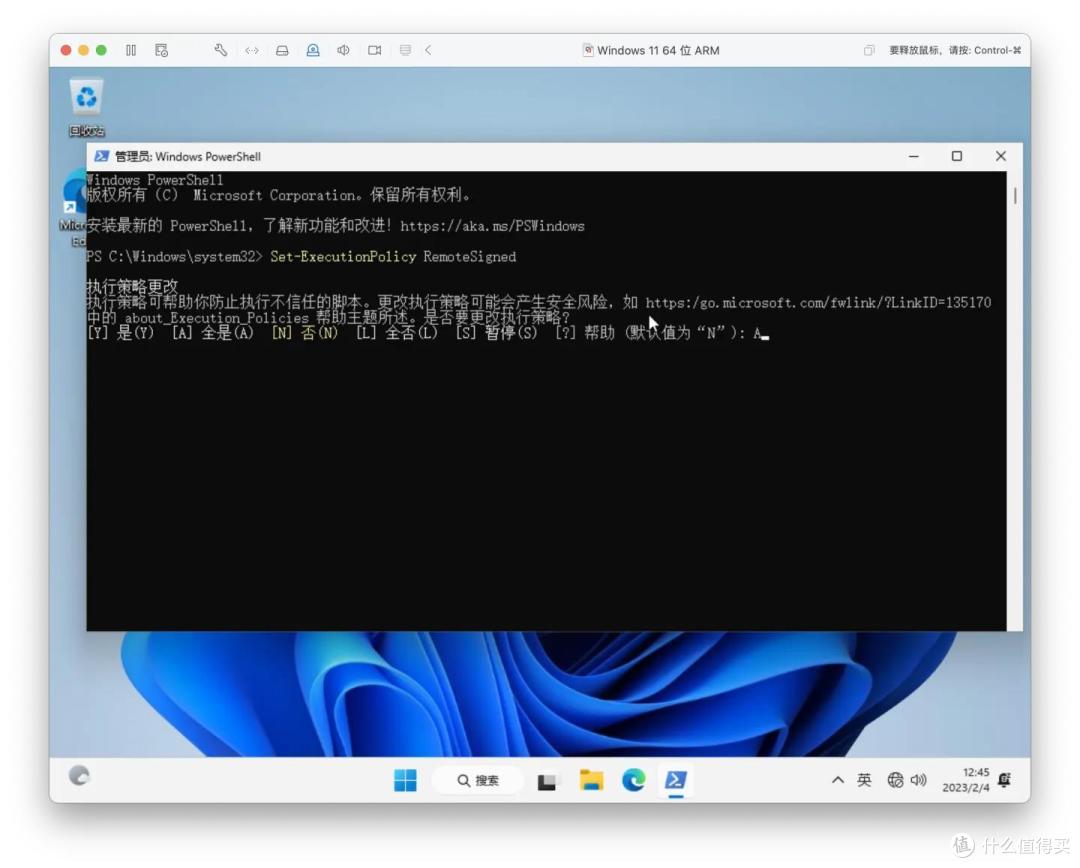The image size is (1080, 868).
Task: Maximize the PowerShell window
Action: click(957, 156)
